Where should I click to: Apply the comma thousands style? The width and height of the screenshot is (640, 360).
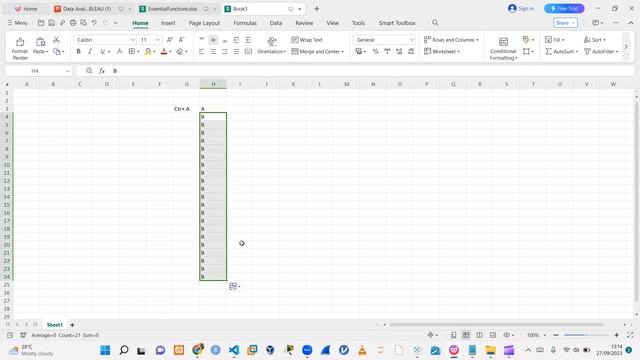pyautogui.click(x=387, y=51)
